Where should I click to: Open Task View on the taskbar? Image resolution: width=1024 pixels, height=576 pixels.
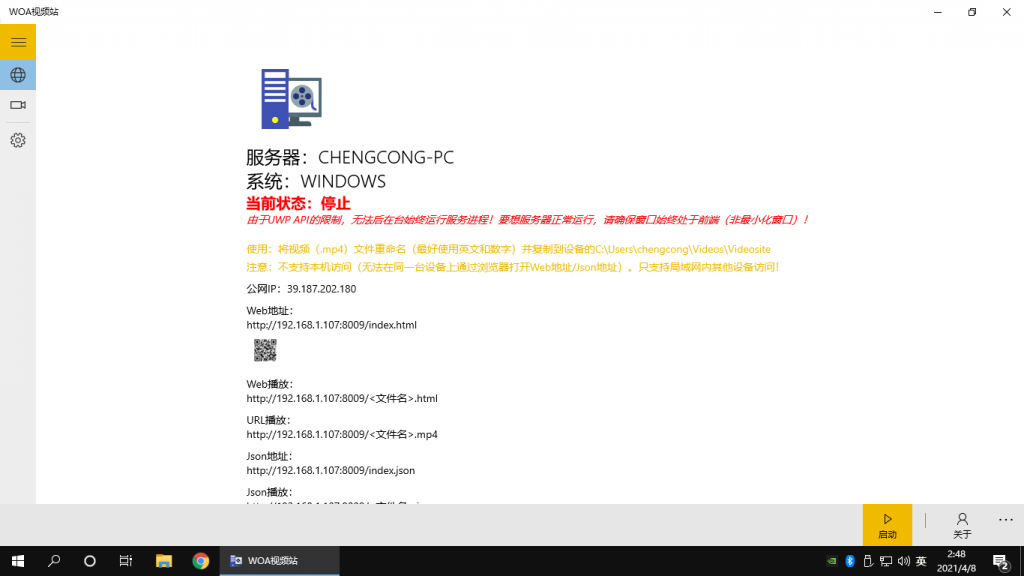click(x=126, y=561)
